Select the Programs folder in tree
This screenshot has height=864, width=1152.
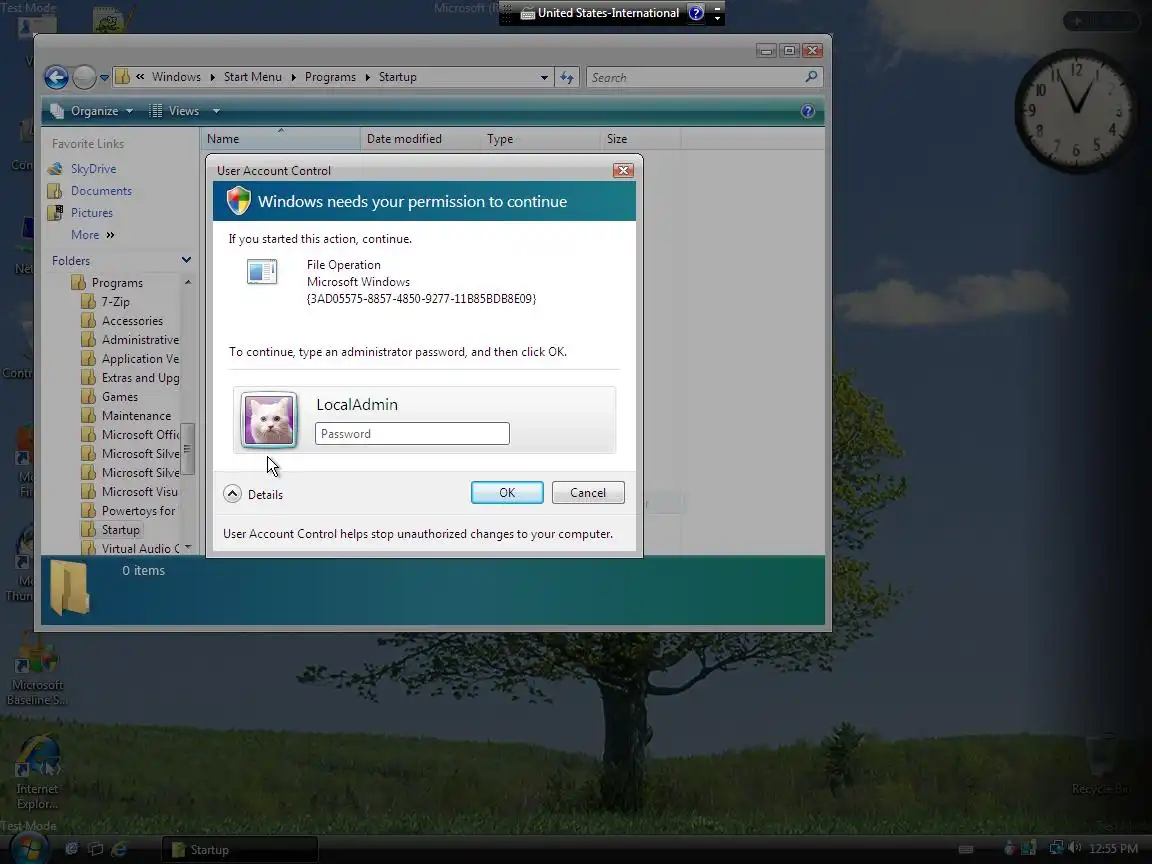107,283
